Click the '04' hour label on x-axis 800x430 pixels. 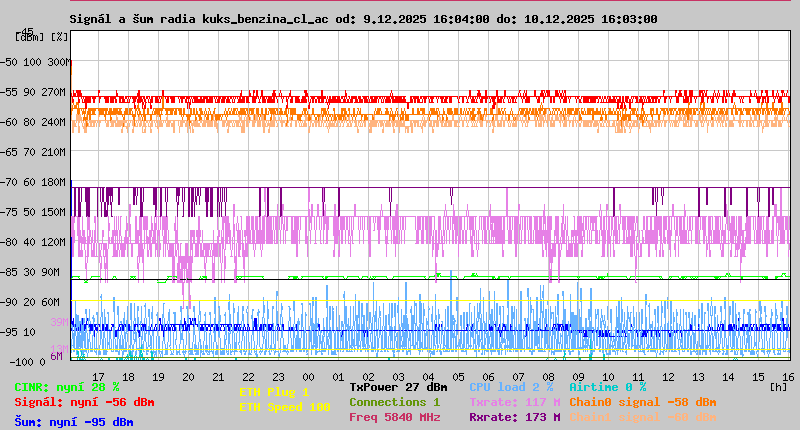pos(429,377)
